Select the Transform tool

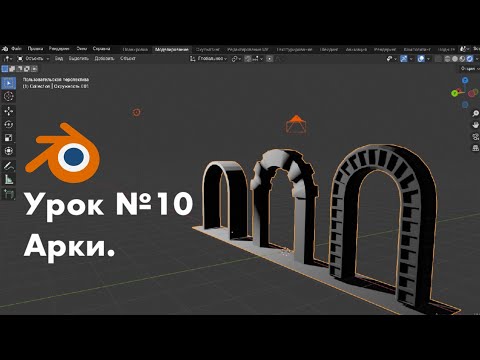point(9,151)
